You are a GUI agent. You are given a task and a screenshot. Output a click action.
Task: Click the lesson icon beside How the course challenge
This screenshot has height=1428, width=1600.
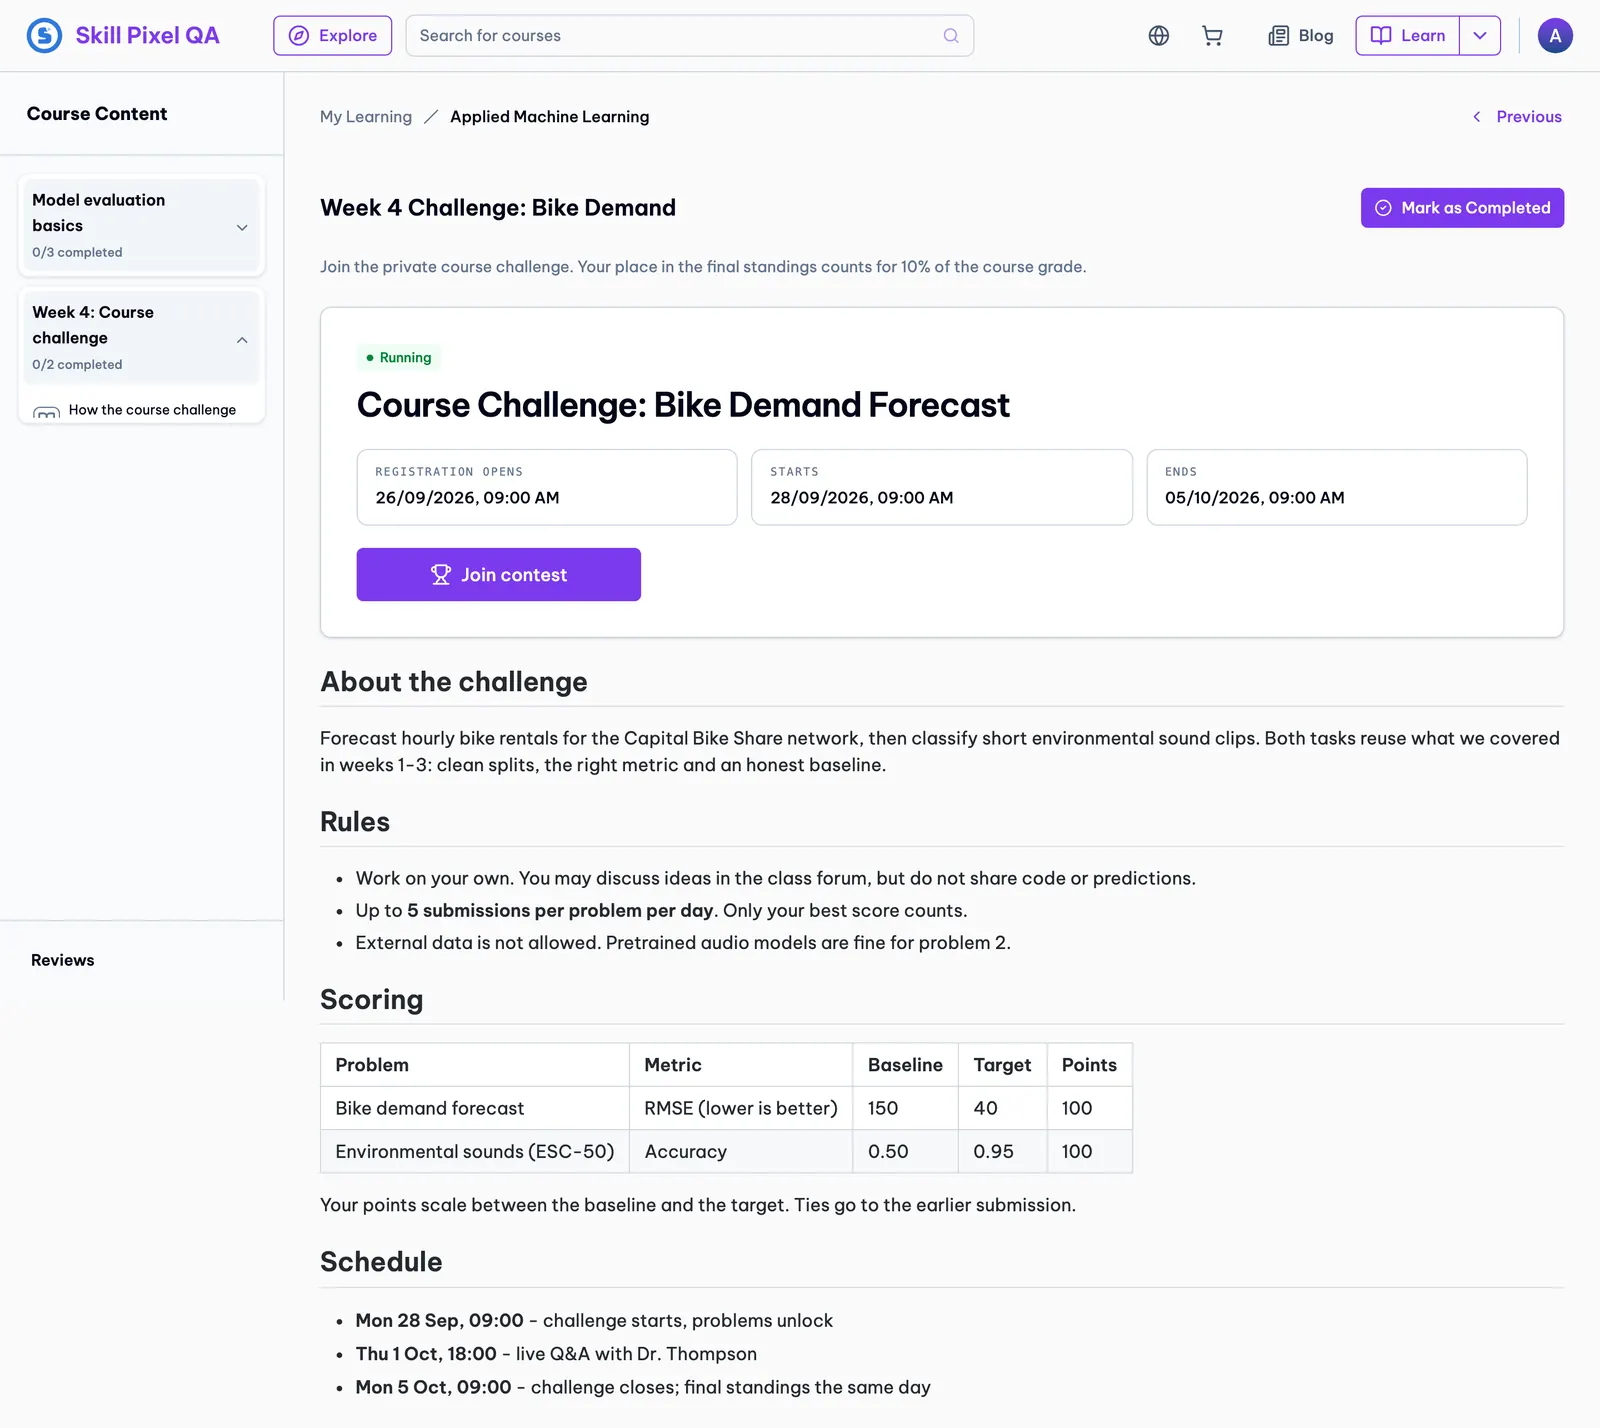click(46, 413)
